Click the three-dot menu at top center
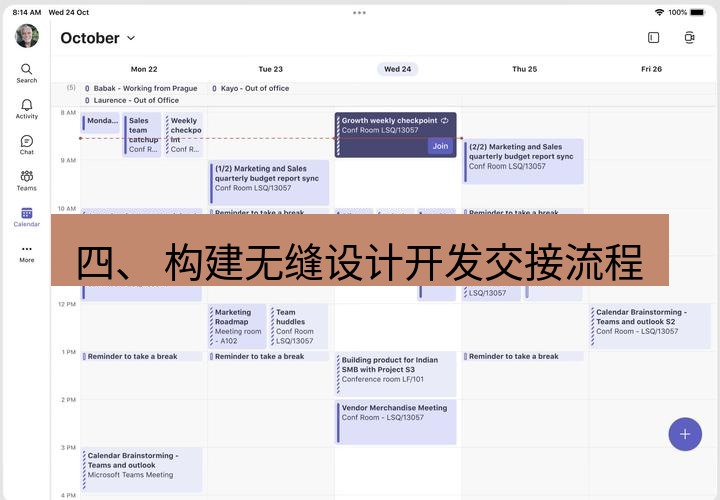 (x=360, y=13)
